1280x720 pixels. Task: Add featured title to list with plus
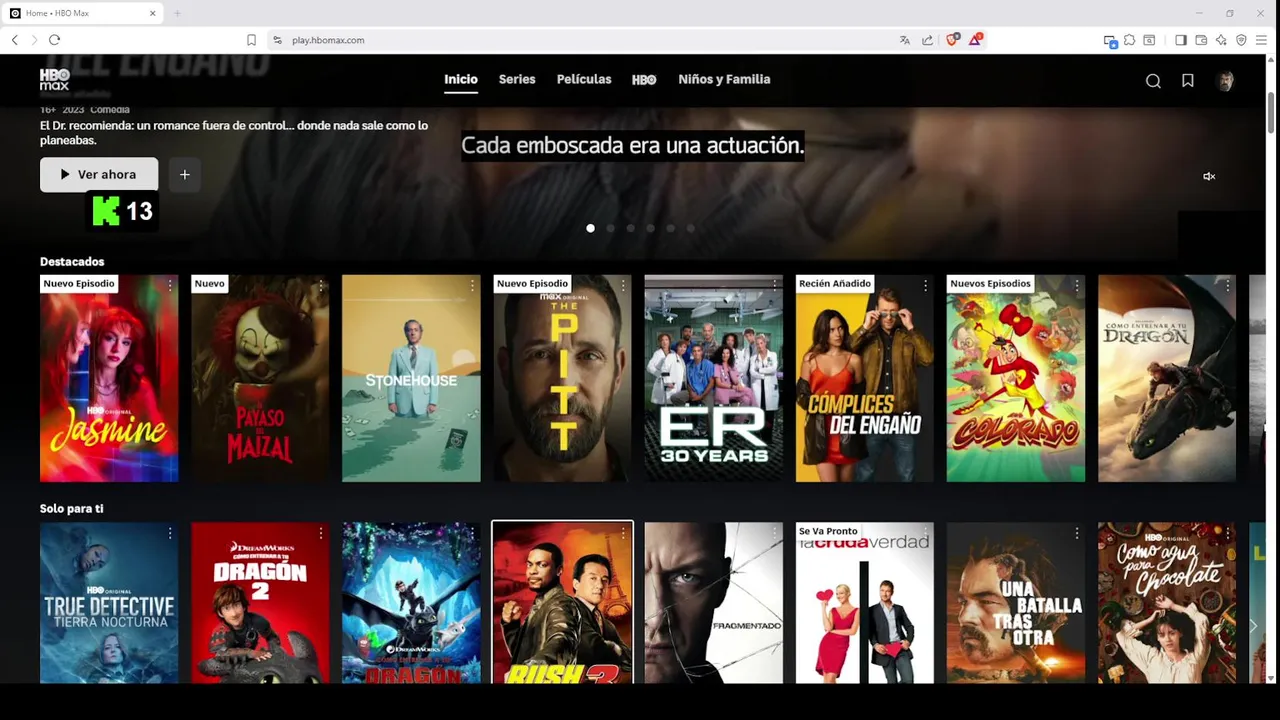pyautogui.click(x=184, y=174)
